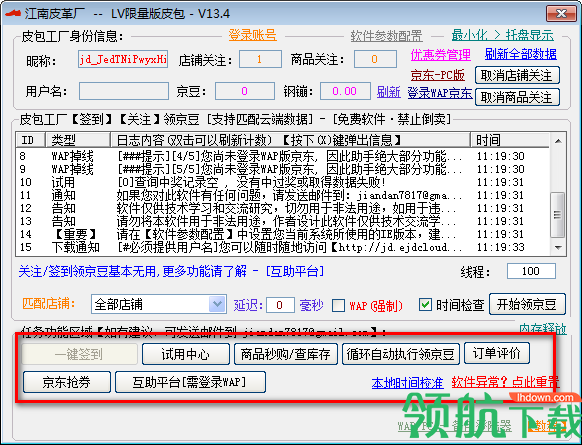Select log row 8 WAP掉线
The image size is (582, 445).
tap(282, 156)
